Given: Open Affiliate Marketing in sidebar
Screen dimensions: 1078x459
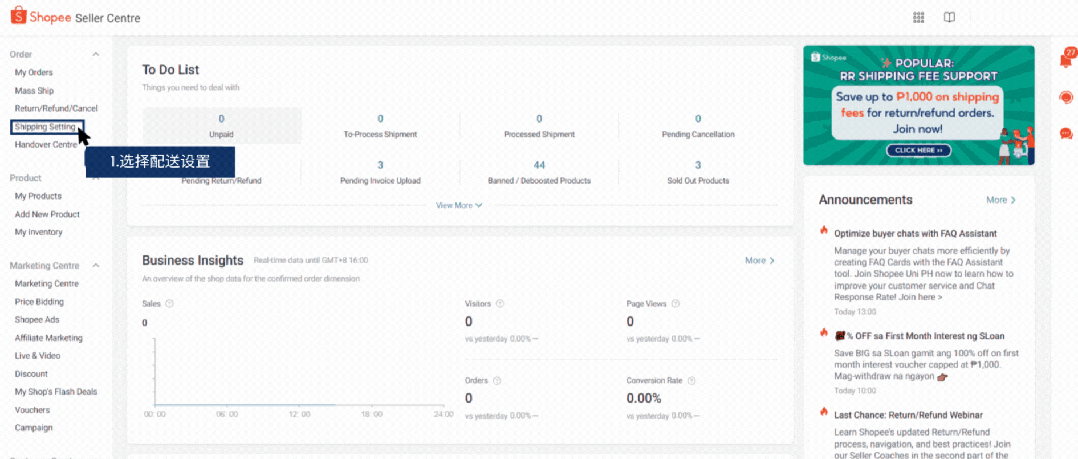Looking at the screenshot, I should [49, 338].
